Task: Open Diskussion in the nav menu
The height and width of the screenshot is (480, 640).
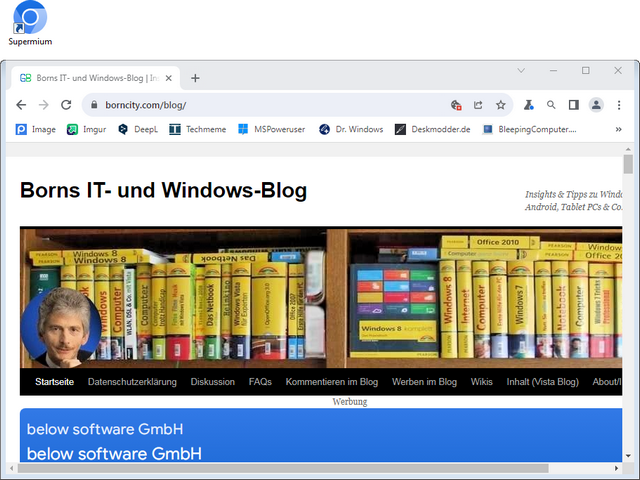Action: pos(213,382)
